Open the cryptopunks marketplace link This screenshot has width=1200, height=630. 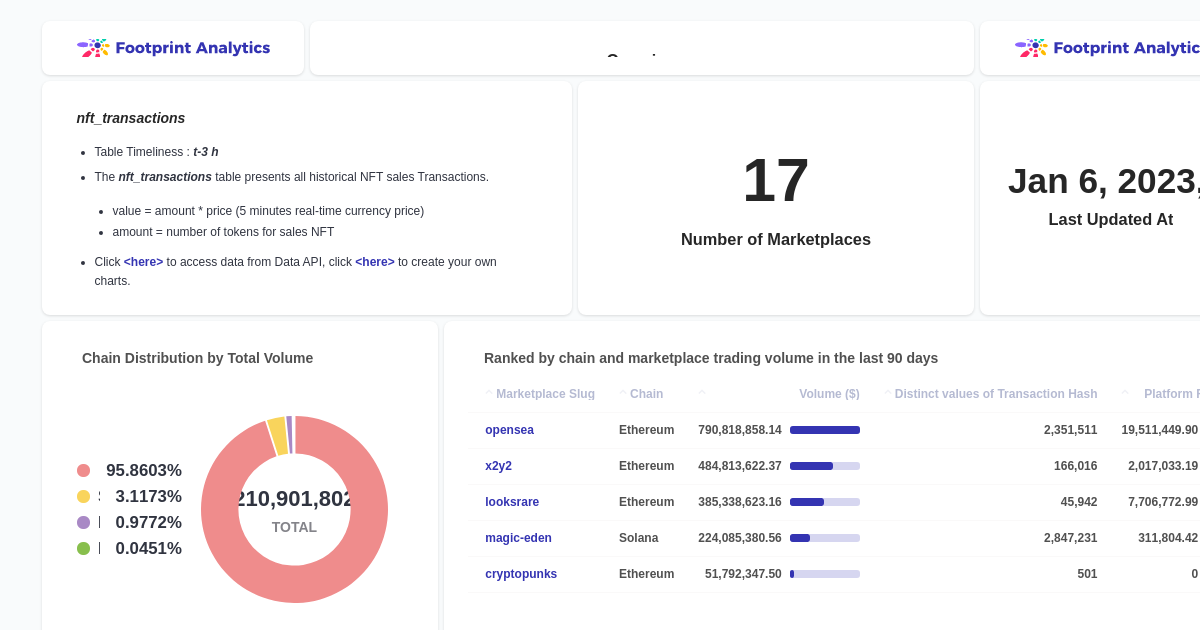(x=521, y=574)
